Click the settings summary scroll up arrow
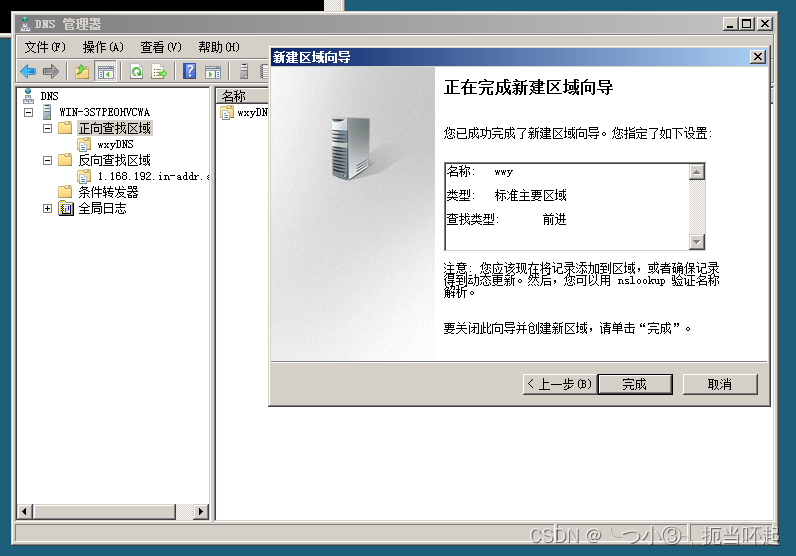Image resolution: width=796 pixels, height=556 pixels. [696, 172]
